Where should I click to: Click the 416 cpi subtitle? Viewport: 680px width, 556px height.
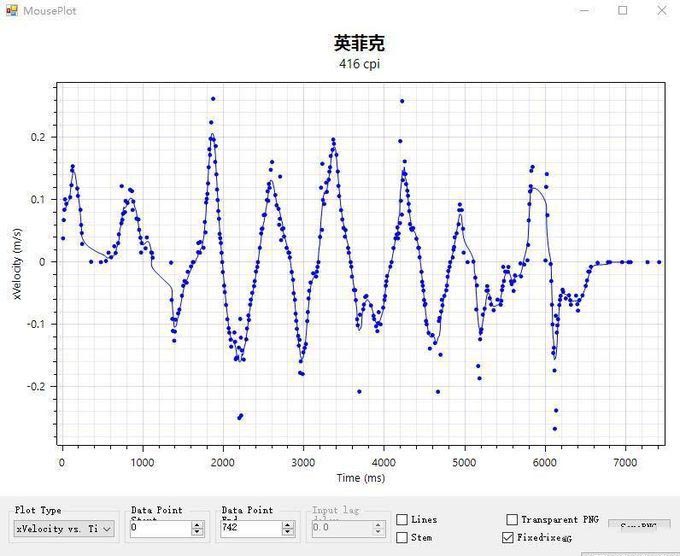(x=360, y=64)
